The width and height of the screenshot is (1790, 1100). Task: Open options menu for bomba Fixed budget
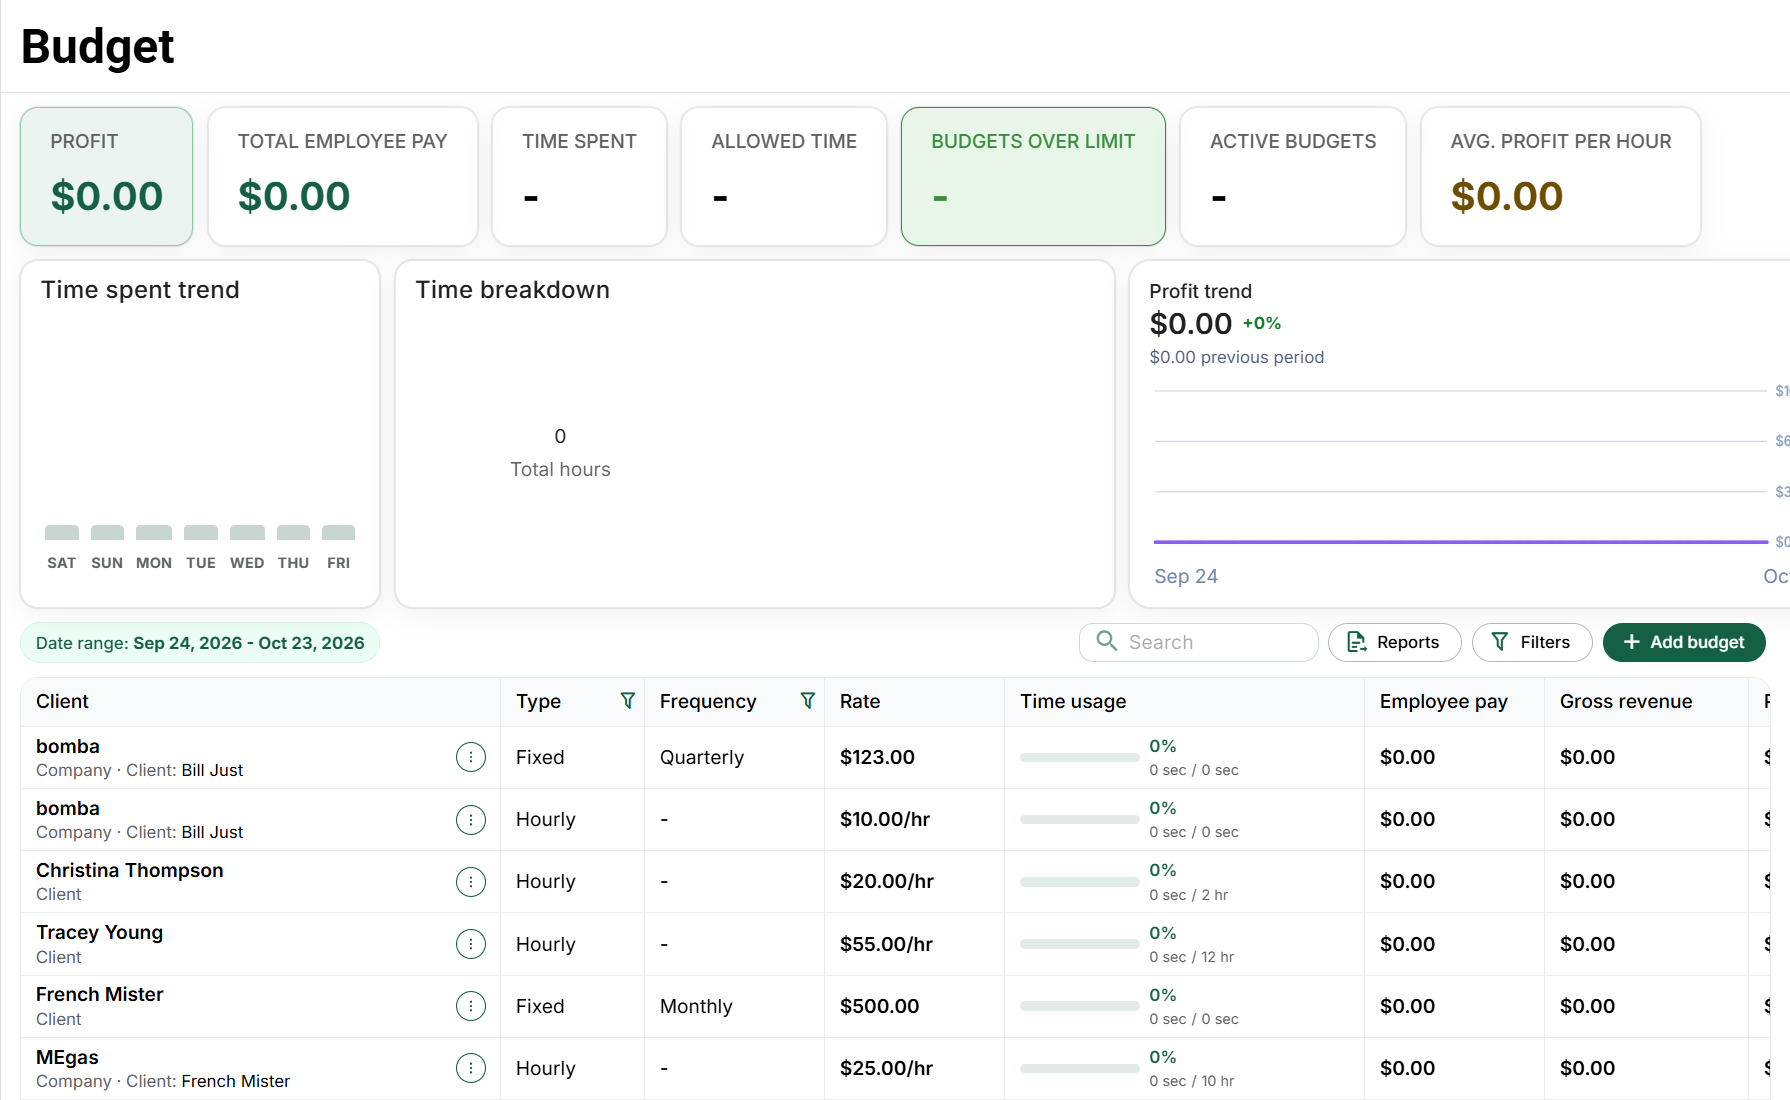[x=470, y=757]
